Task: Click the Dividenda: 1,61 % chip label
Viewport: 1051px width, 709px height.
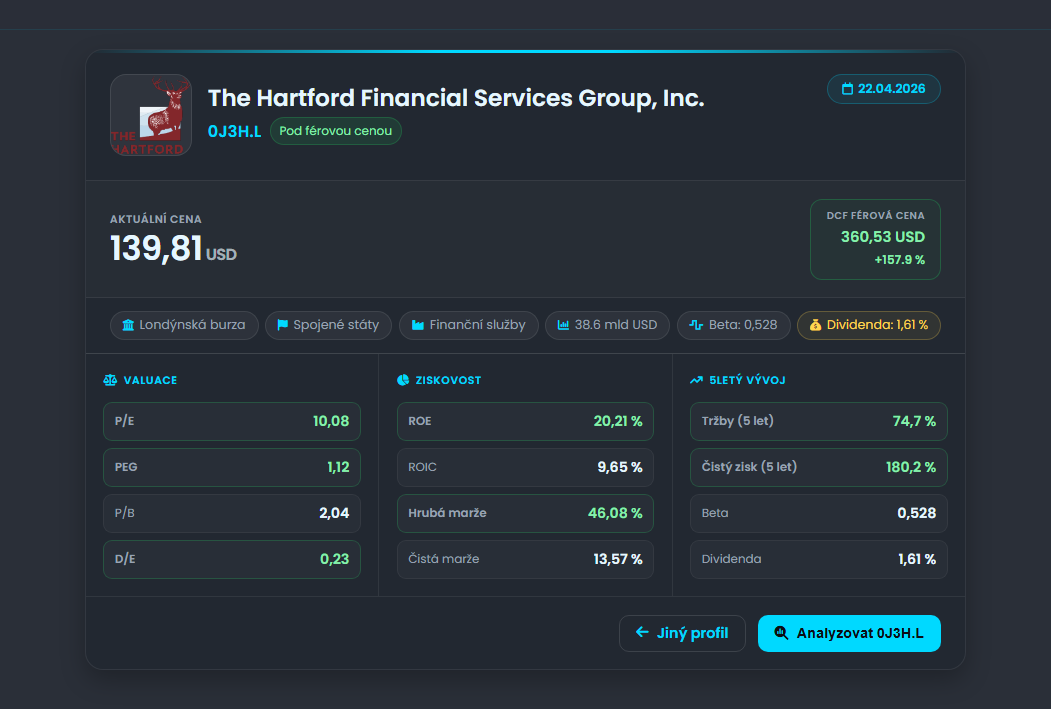Action: [877, 325]
